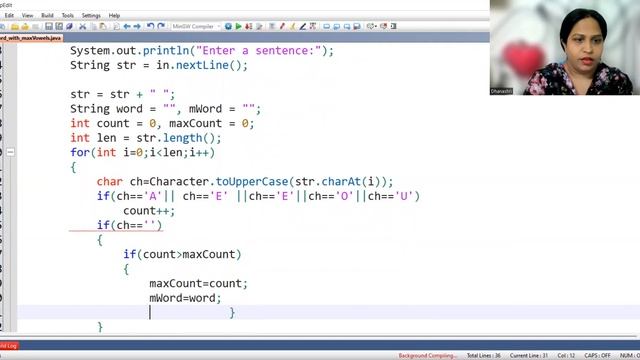Click the Redo icon

coord(161,26)
